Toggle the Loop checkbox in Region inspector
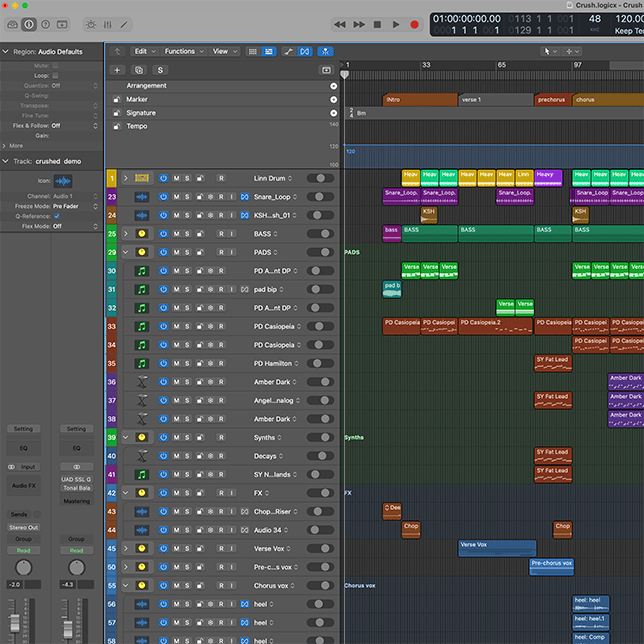This screenshot has width=644, height=644. click(55, 76)
